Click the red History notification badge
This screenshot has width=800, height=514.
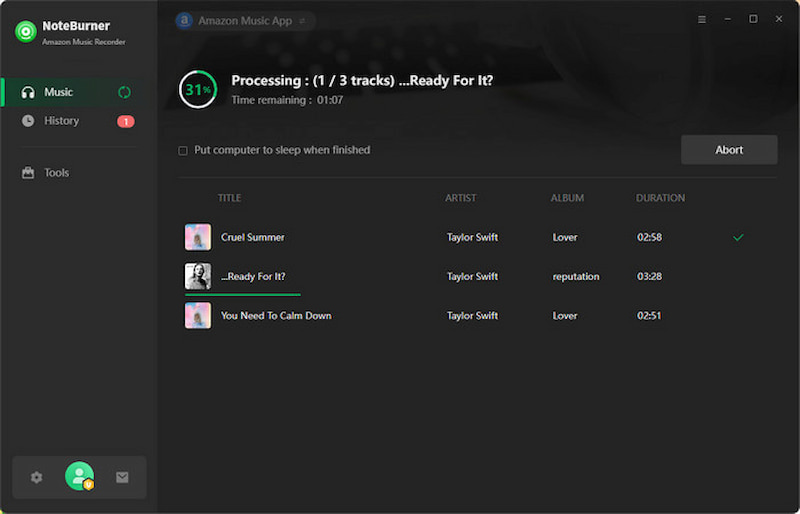click(x=126, y=121)
